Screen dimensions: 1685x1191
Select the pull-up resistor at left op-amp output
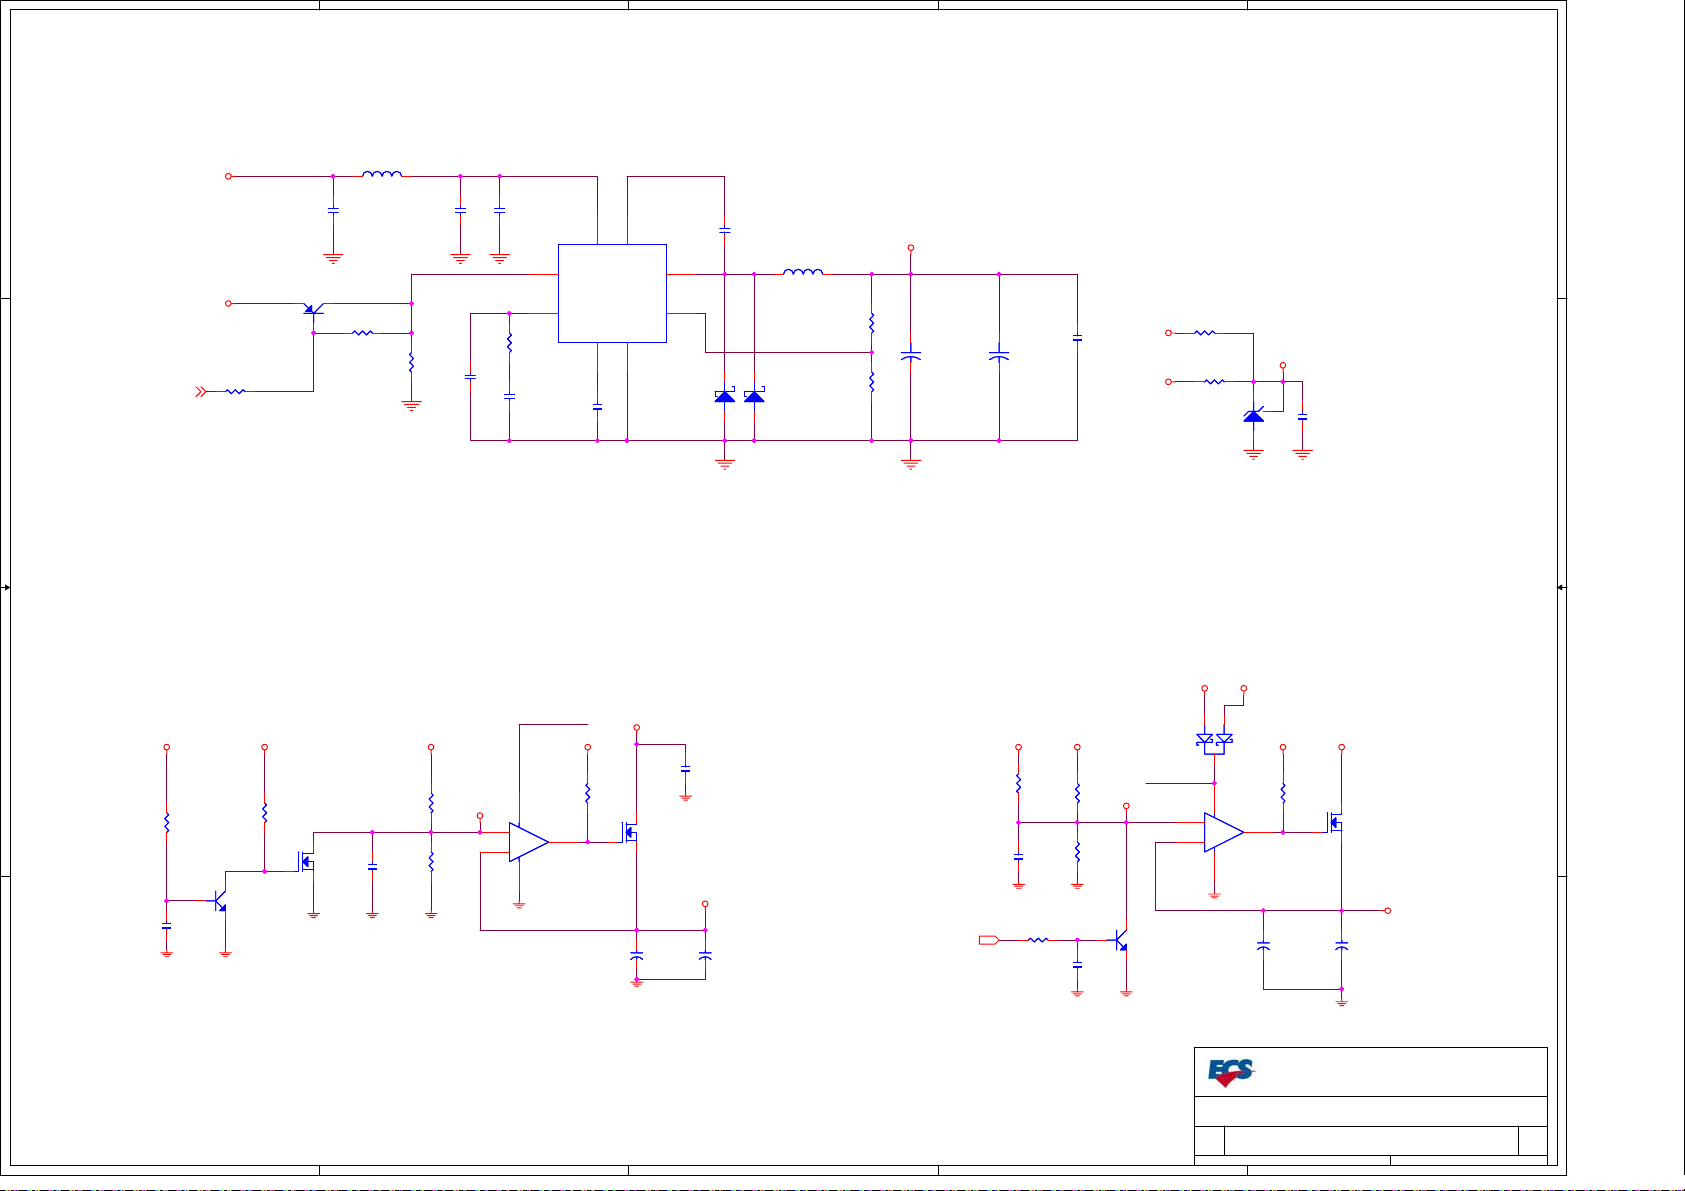(588, 793)
